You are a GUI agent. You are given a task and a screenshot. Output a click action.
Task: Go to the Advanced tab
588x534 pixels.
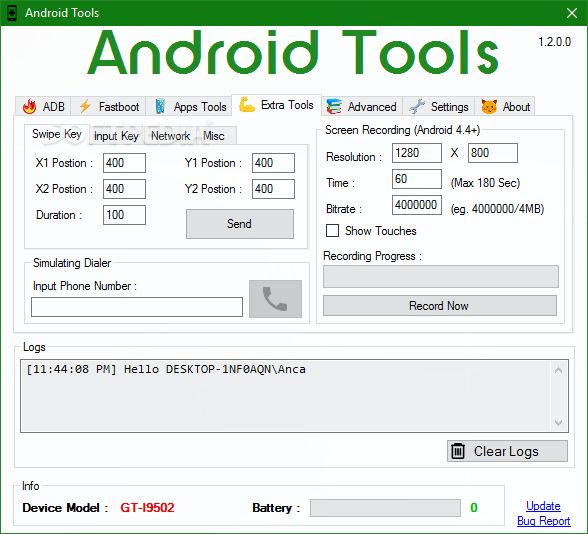click(362, 106)
